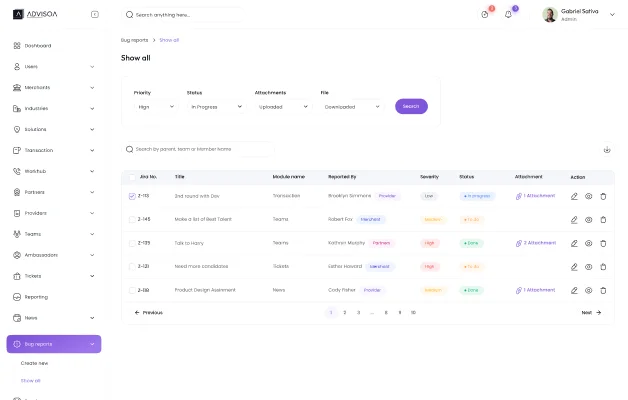Edit the 'Make a list of Best Talent' row
628x400 pixels.
coord(574,220)
